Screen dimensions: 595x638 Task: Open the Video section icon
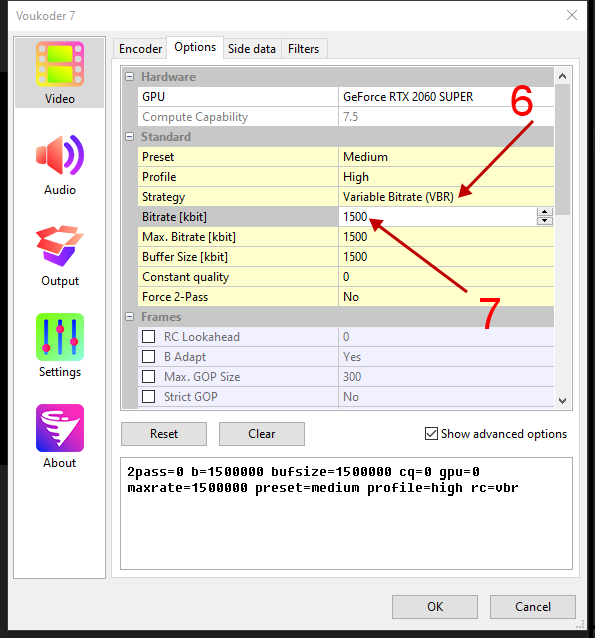[60, 64]
